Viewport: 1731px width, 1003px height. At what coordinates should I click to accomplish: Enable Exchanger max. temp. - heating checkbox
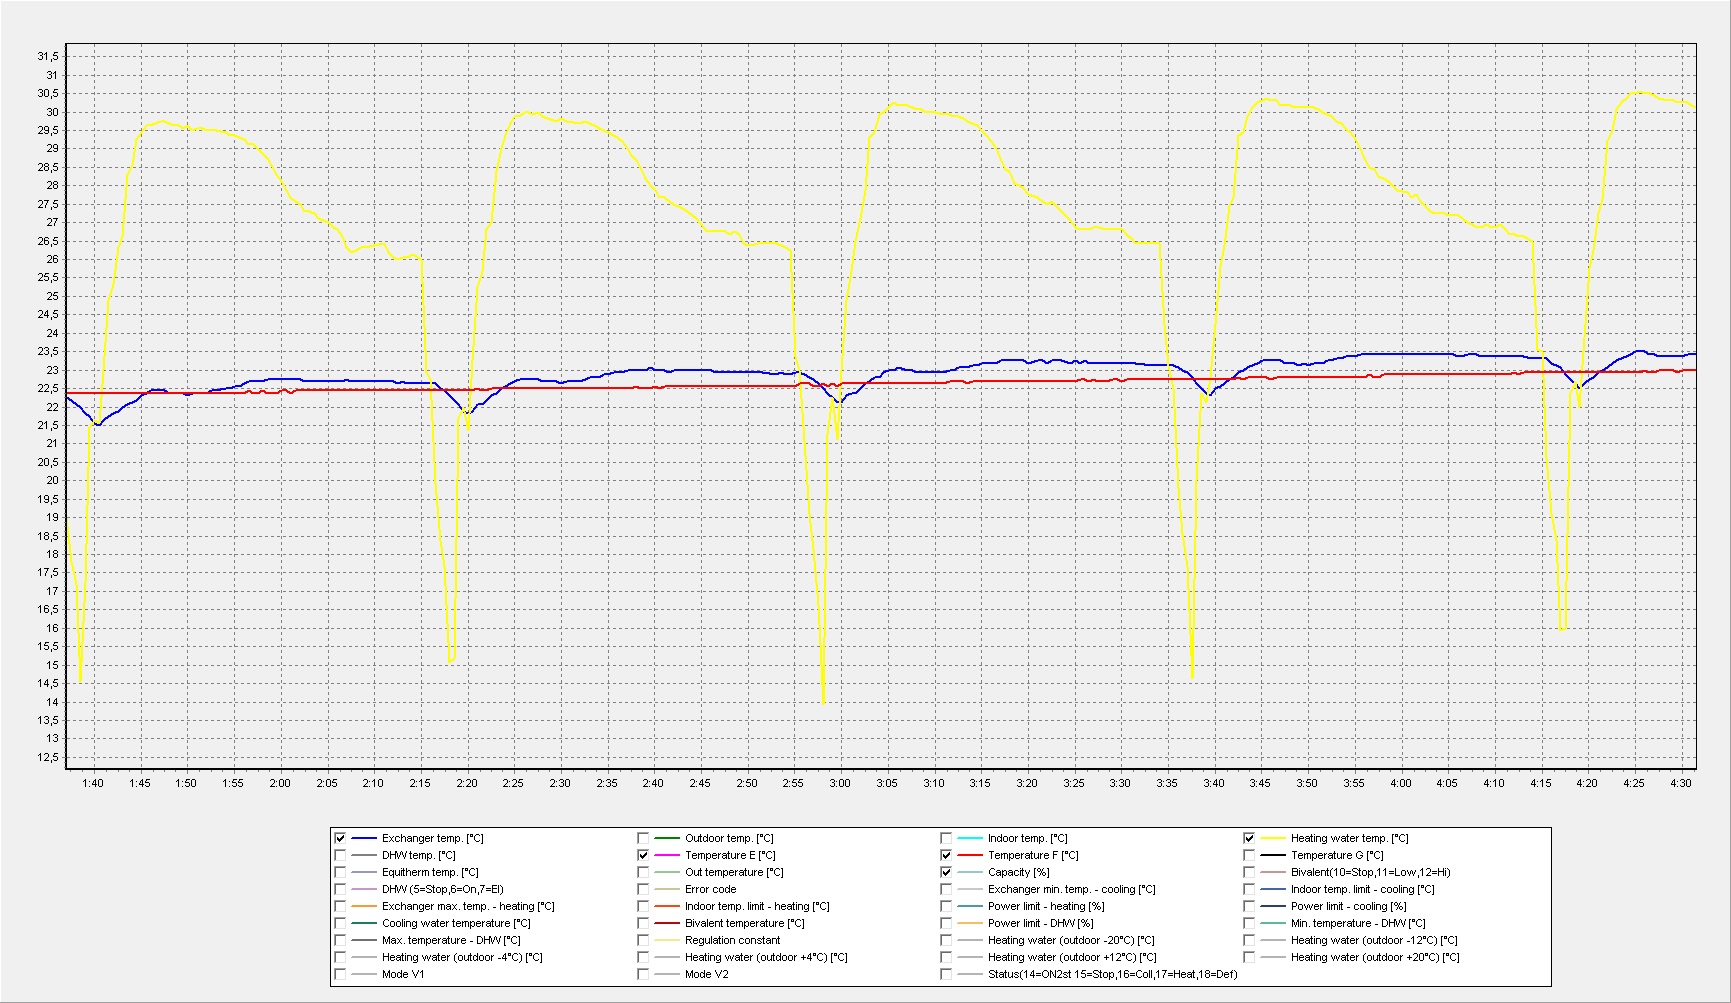(x=340, y=906)
